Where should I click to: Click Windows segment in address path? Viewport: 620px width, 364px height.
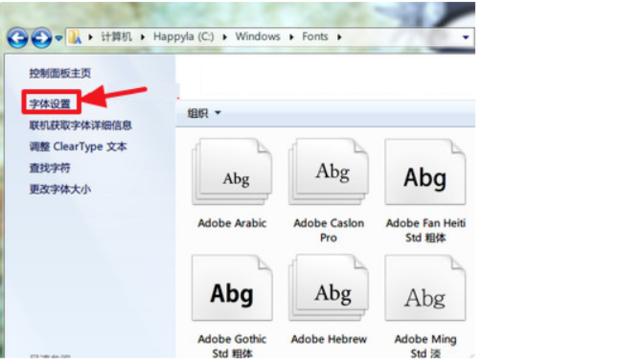pos(258,37)
